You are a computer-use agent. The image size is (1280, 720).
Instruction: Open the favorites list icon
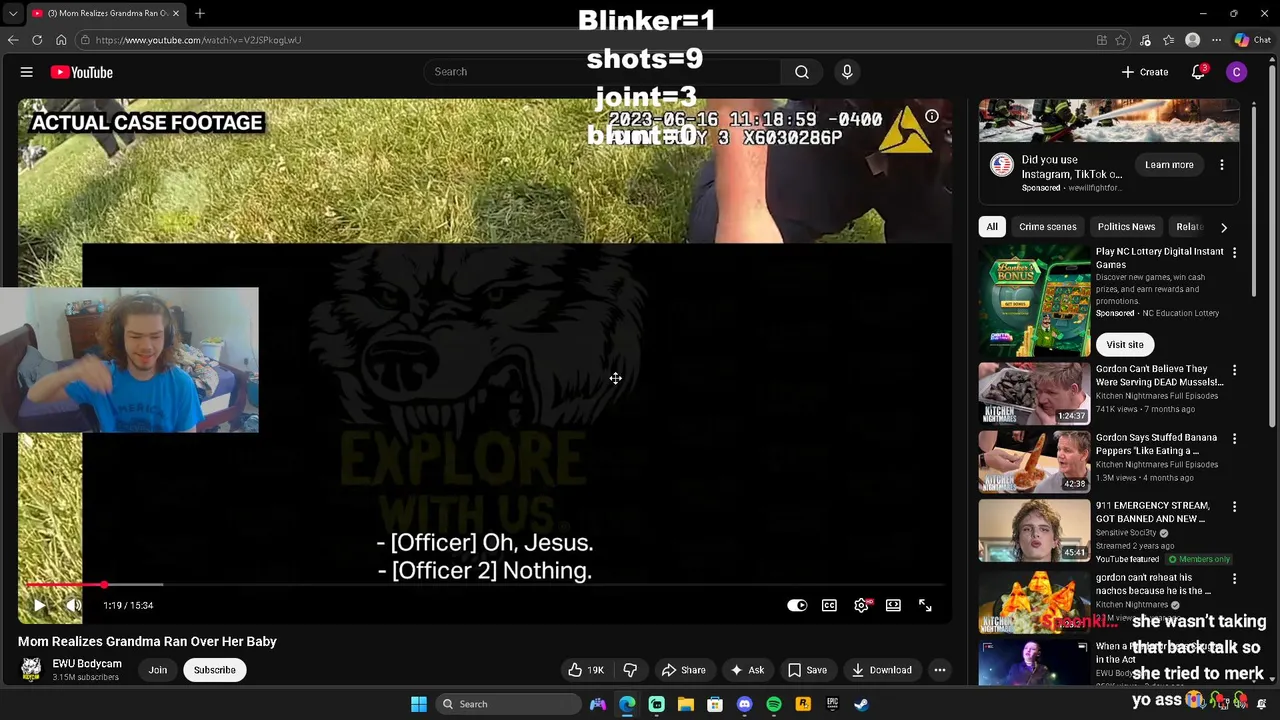click(1168, 40)
